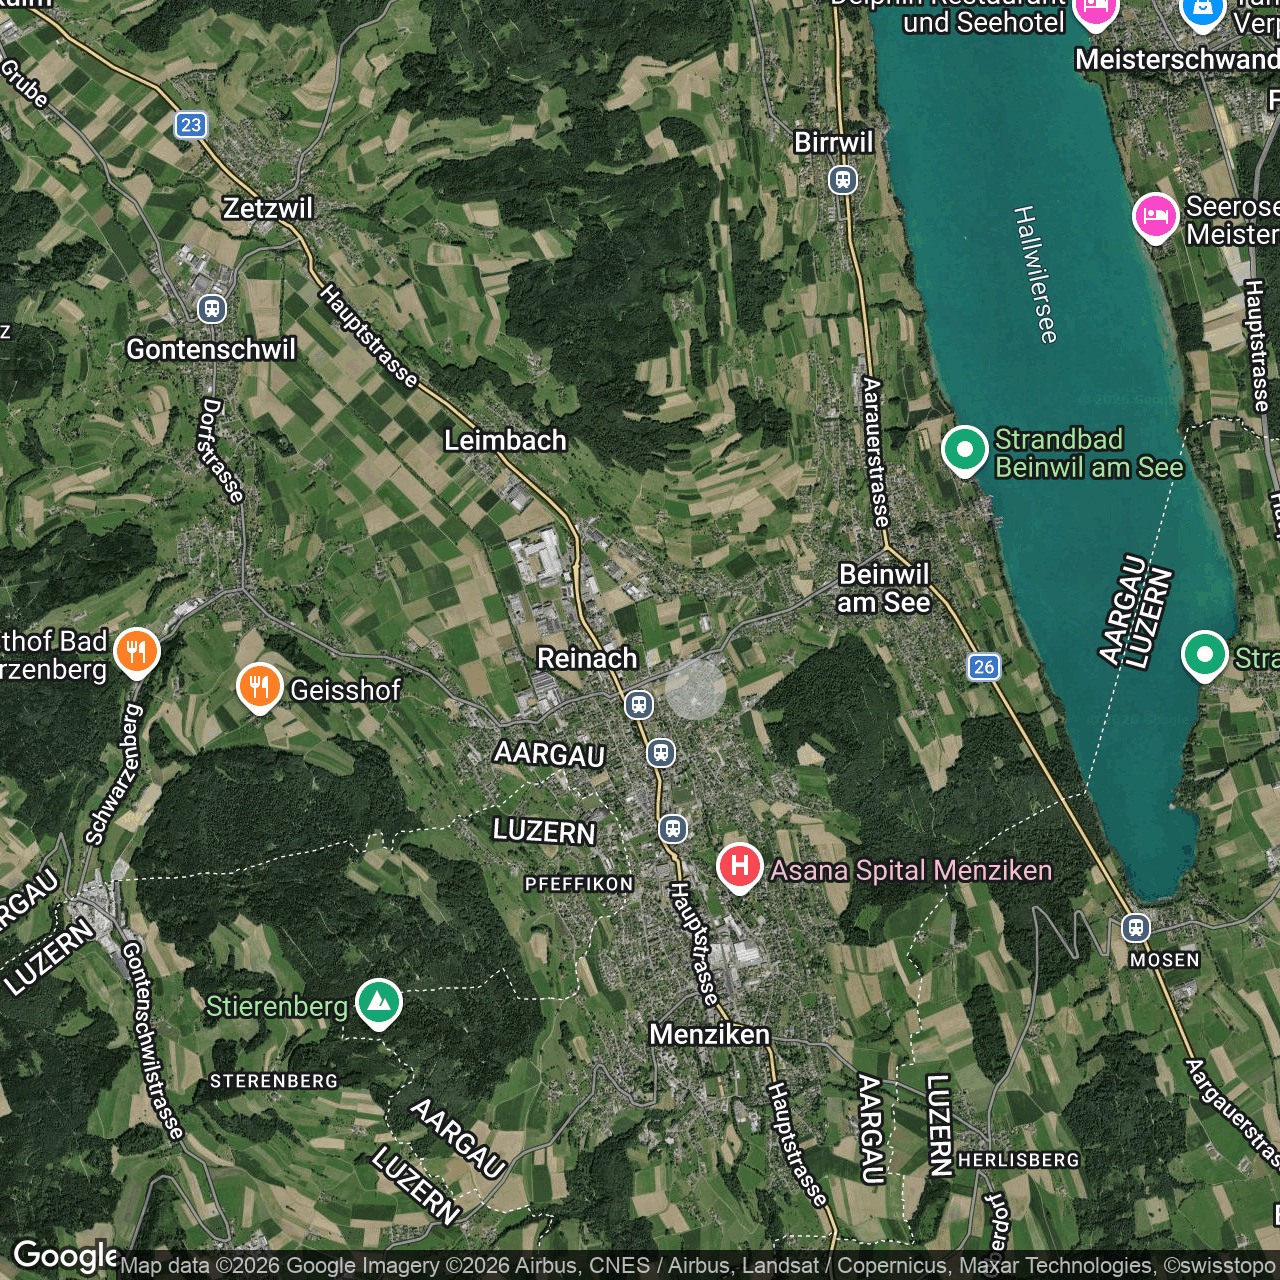Click the green pin on the eastern lakeshore
The height and width of the screenshot is (1280, 1280).
1205,655
